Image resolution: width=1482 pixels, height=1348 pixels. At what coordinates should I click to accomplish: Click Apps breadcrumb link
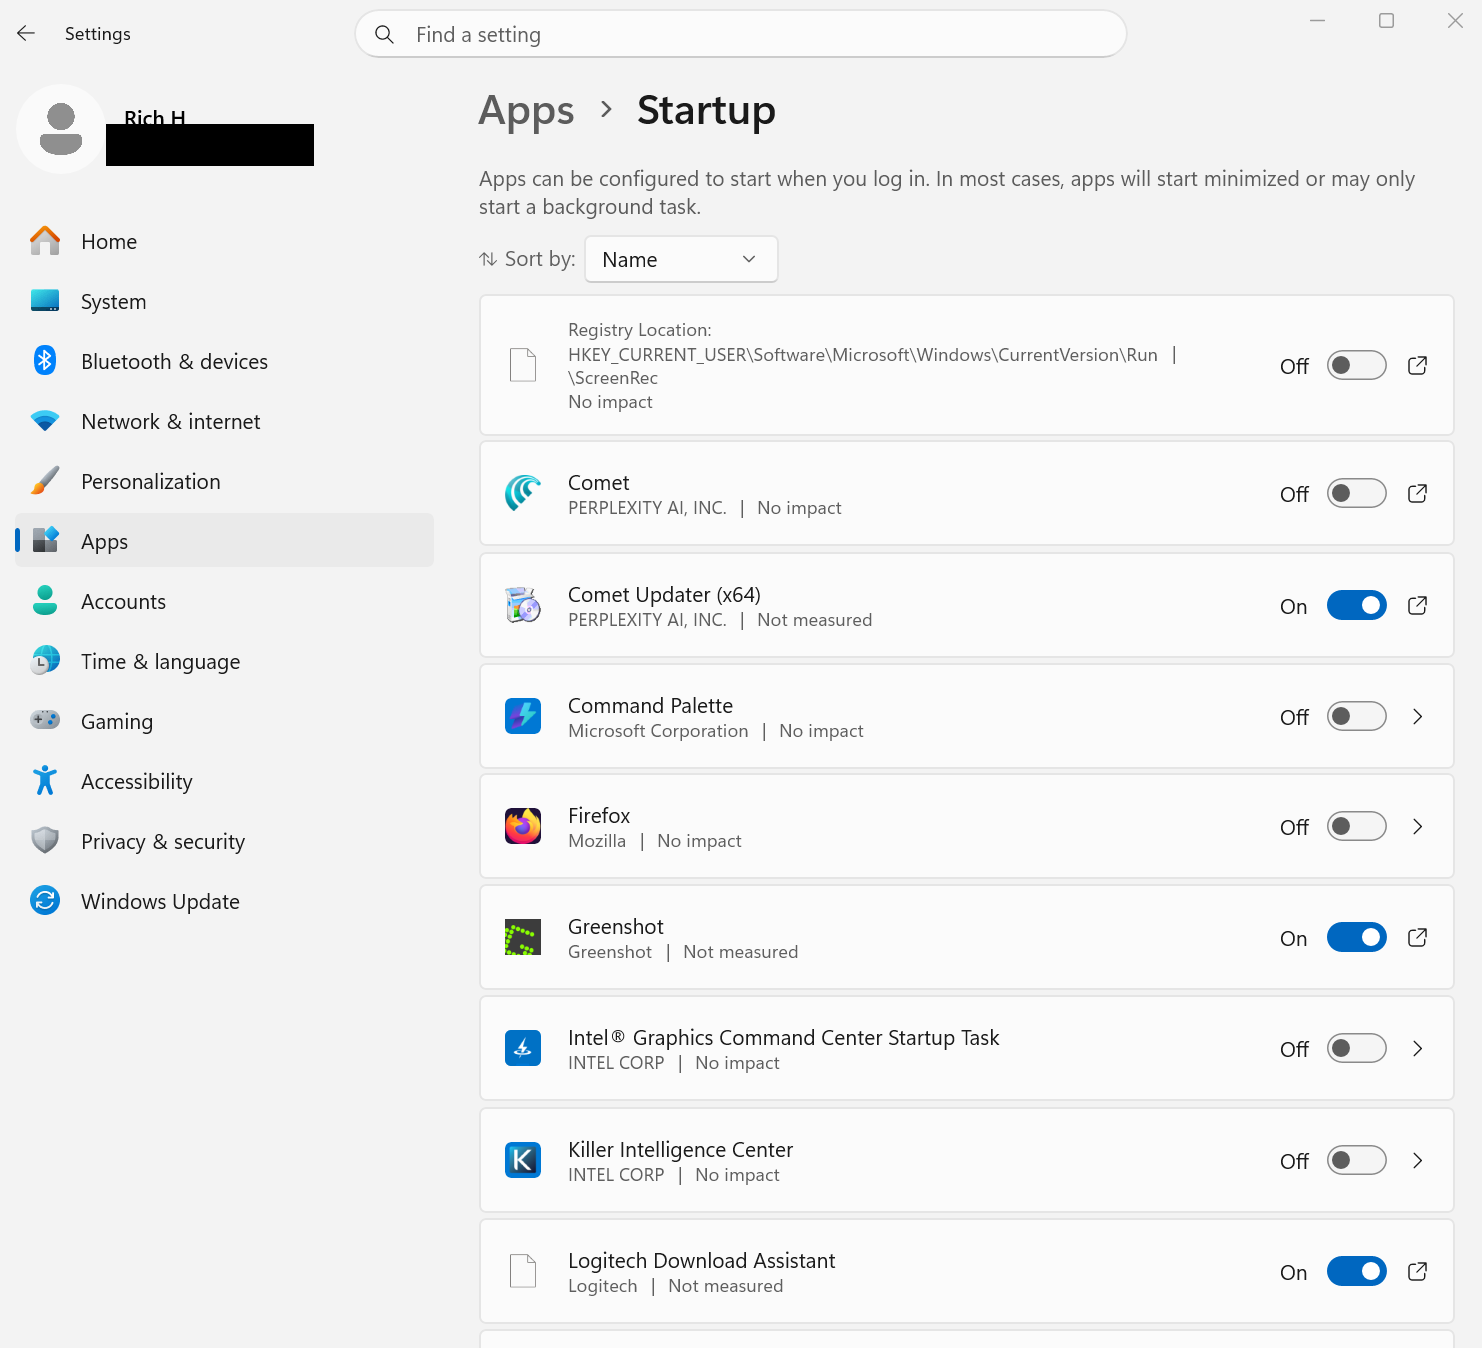(x=526, y=111)
